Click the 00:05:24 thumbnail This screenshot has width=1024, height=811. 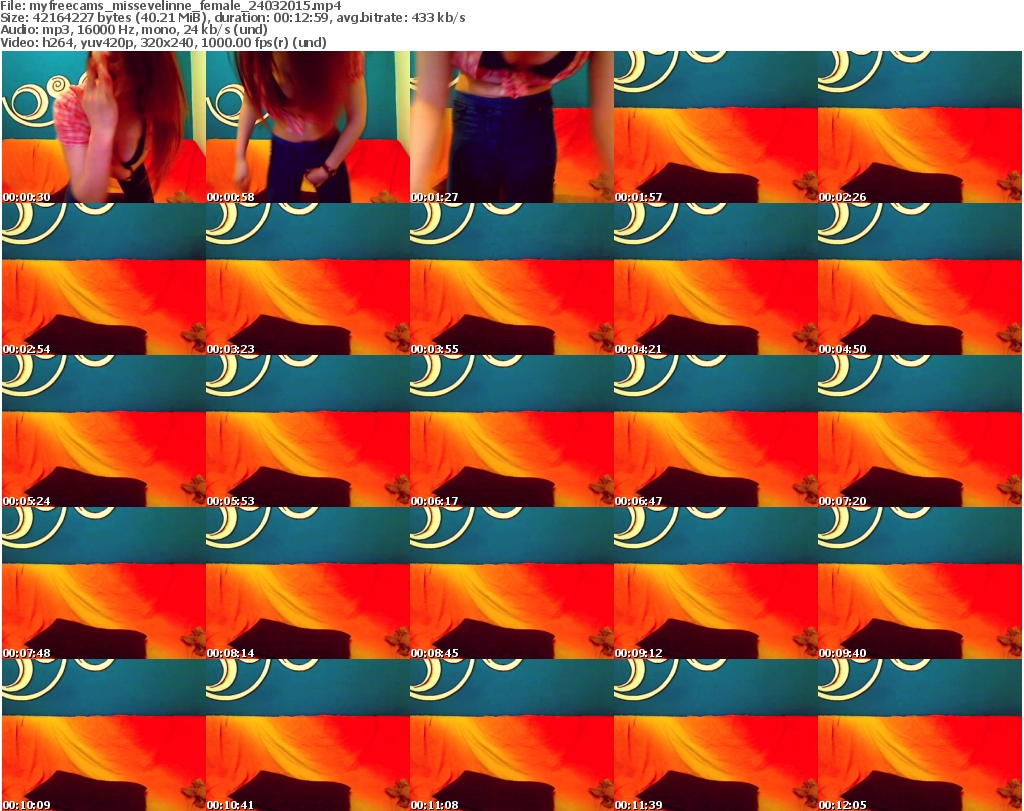(104, 431)
